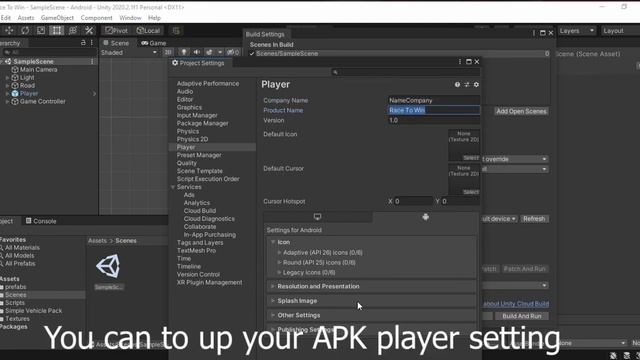Switch to the Game tab
The height and width of the screenshot is (360, 640).
click(x=154, y=43)
